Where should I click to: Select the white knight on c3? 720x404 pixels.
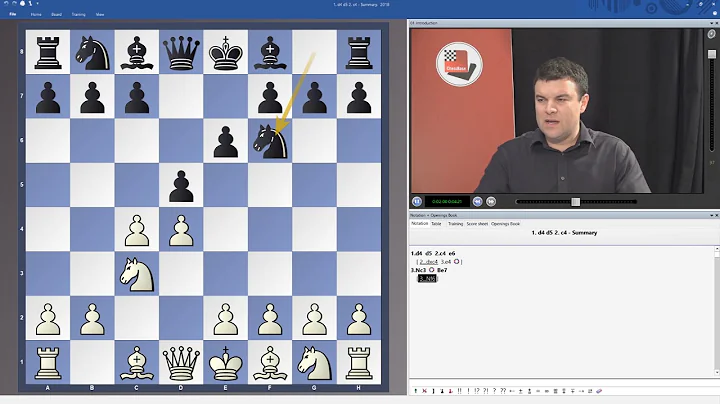click(136, 274)
